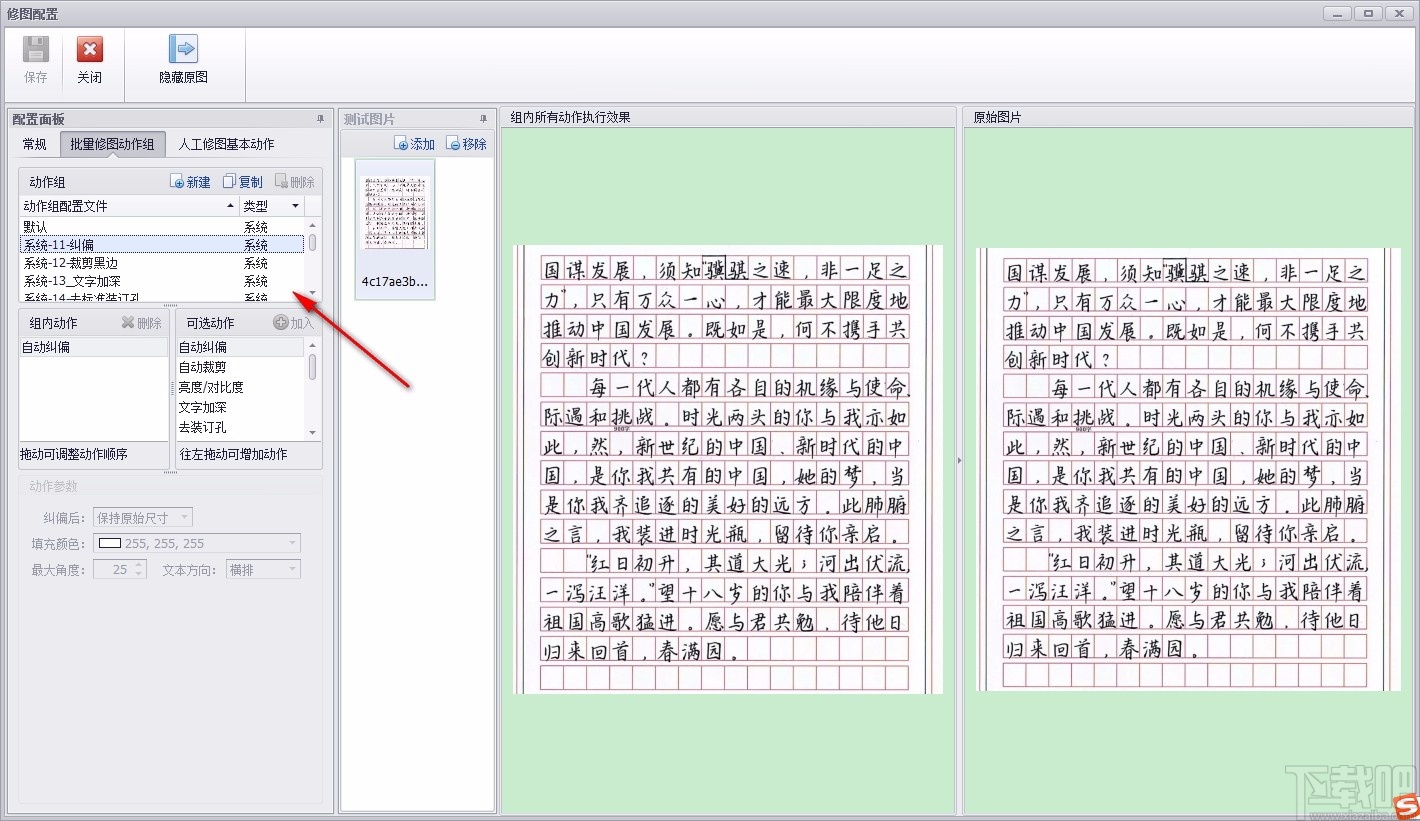The height and width of the screenshot is (821, 1420).
Task: Sort by 动作组配置文件 column header
Action: point(129,206)
